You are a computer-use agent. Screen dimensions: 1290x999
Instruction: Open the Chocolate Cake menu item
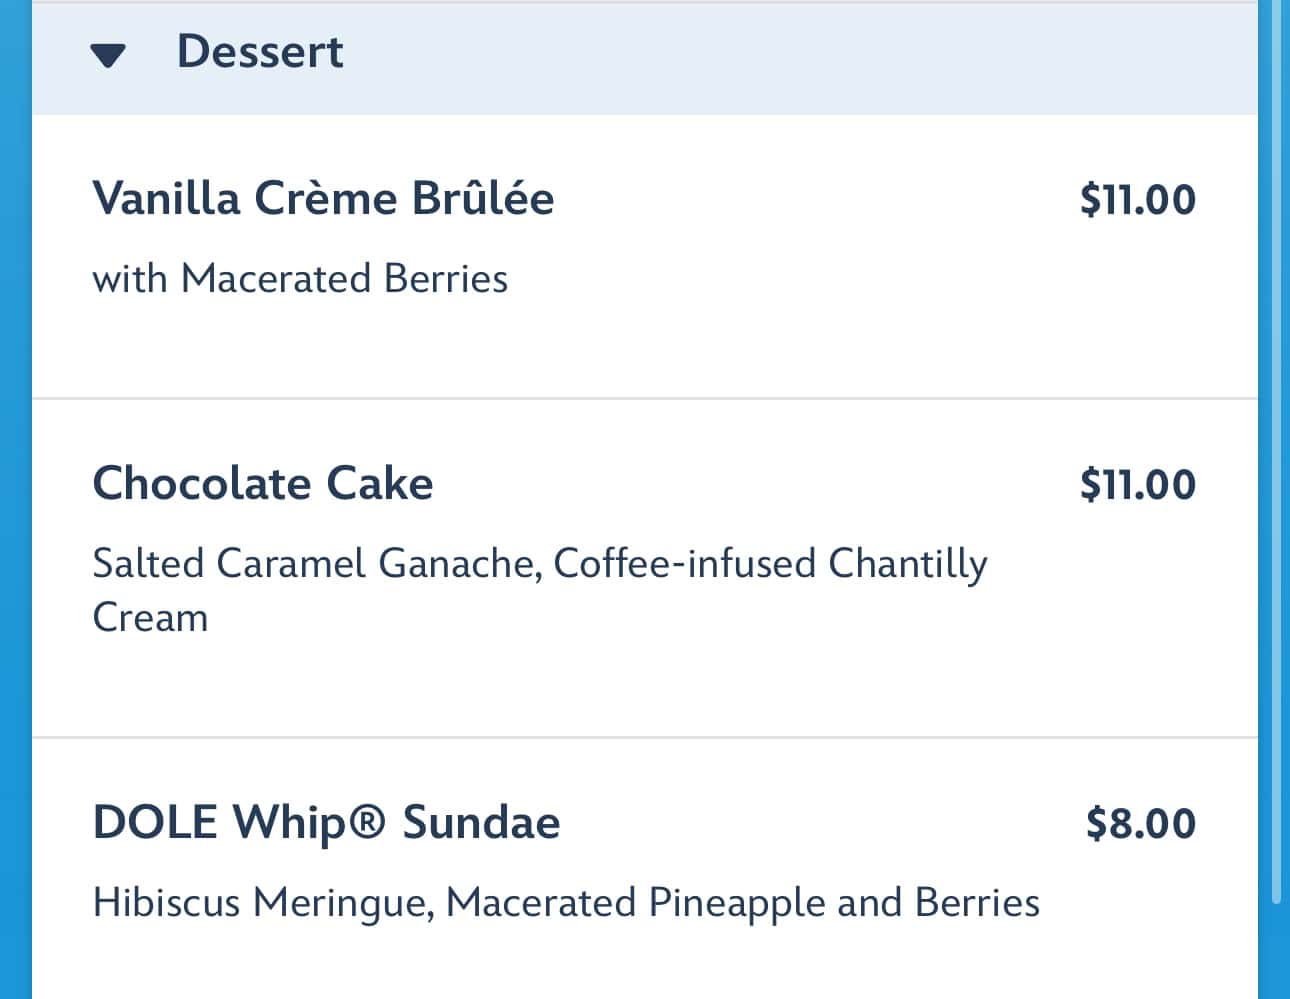tap(263, 484)
